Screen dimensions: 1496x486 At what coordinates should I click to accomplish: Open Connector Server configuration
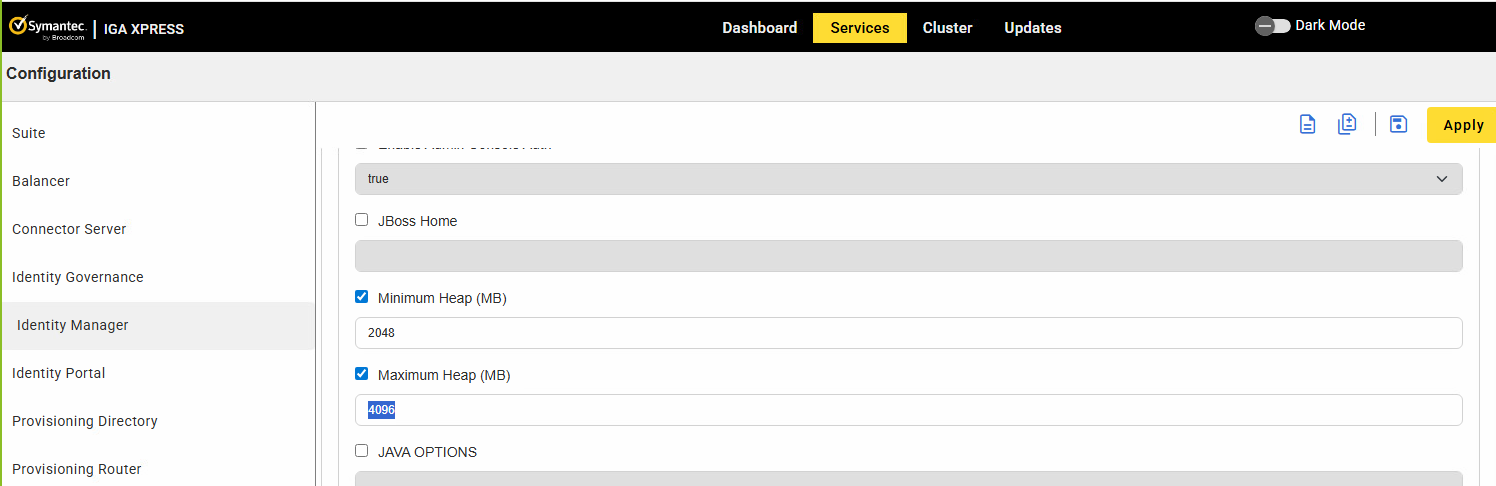pyautogui.click(x=69, y=229)
